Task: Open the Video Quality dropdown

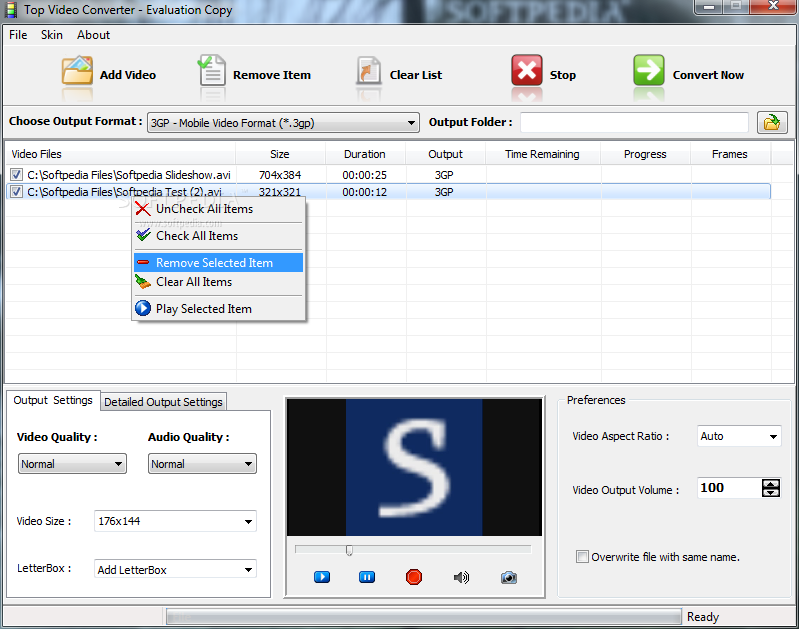Action: click(x=72, y=464)
